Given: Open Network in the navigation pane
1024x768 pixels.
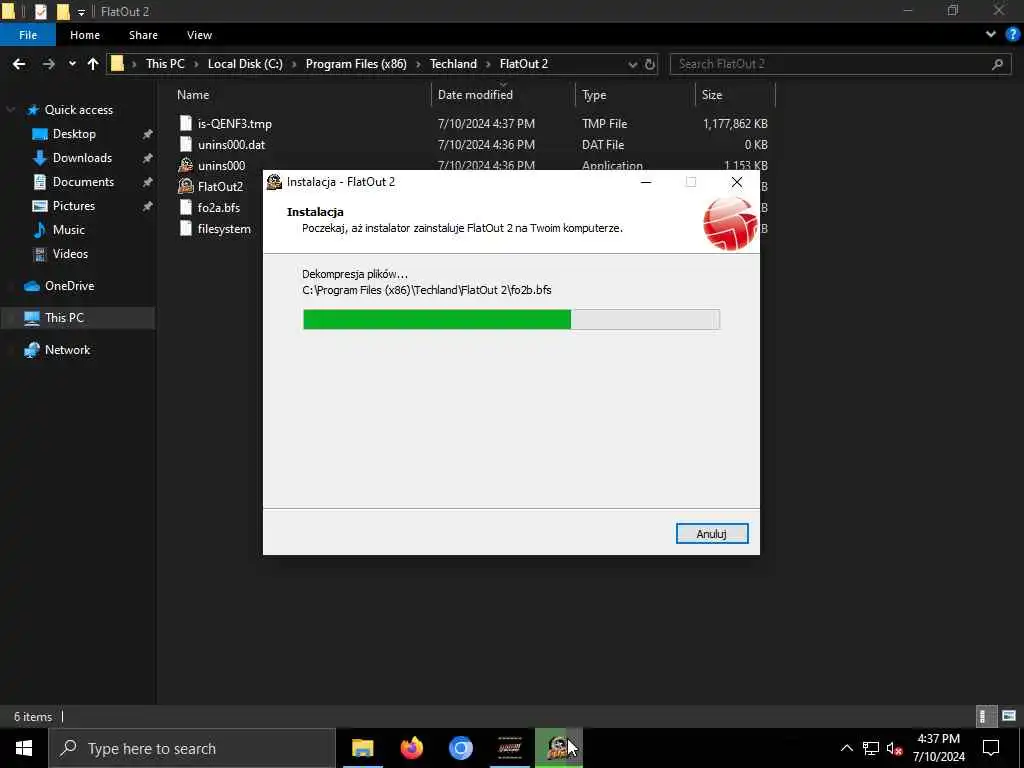Looking at the screenshot, I should click(x=67, y=350).
